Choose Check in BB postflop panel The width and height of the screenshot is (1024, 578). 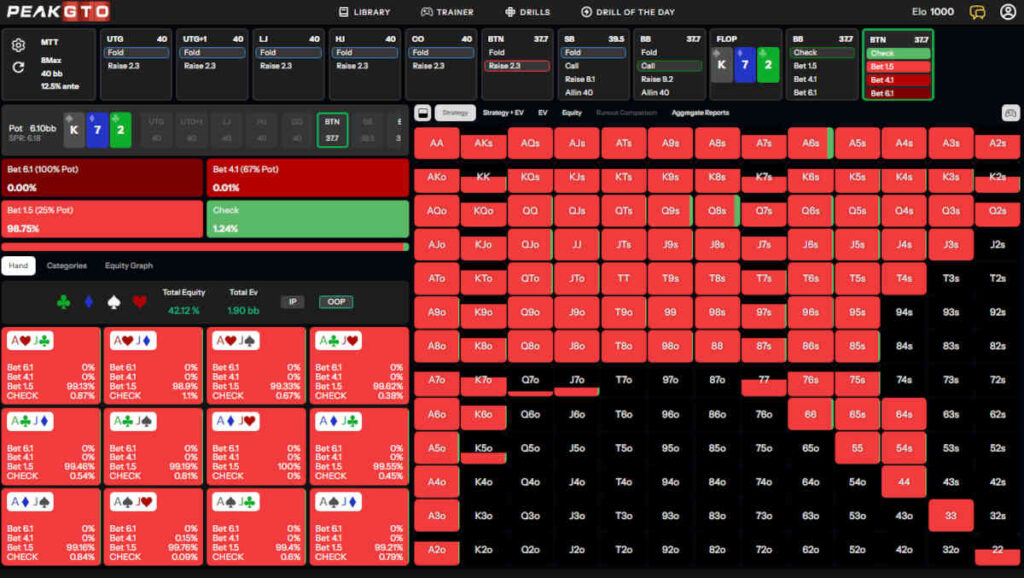tap(822, 52)
